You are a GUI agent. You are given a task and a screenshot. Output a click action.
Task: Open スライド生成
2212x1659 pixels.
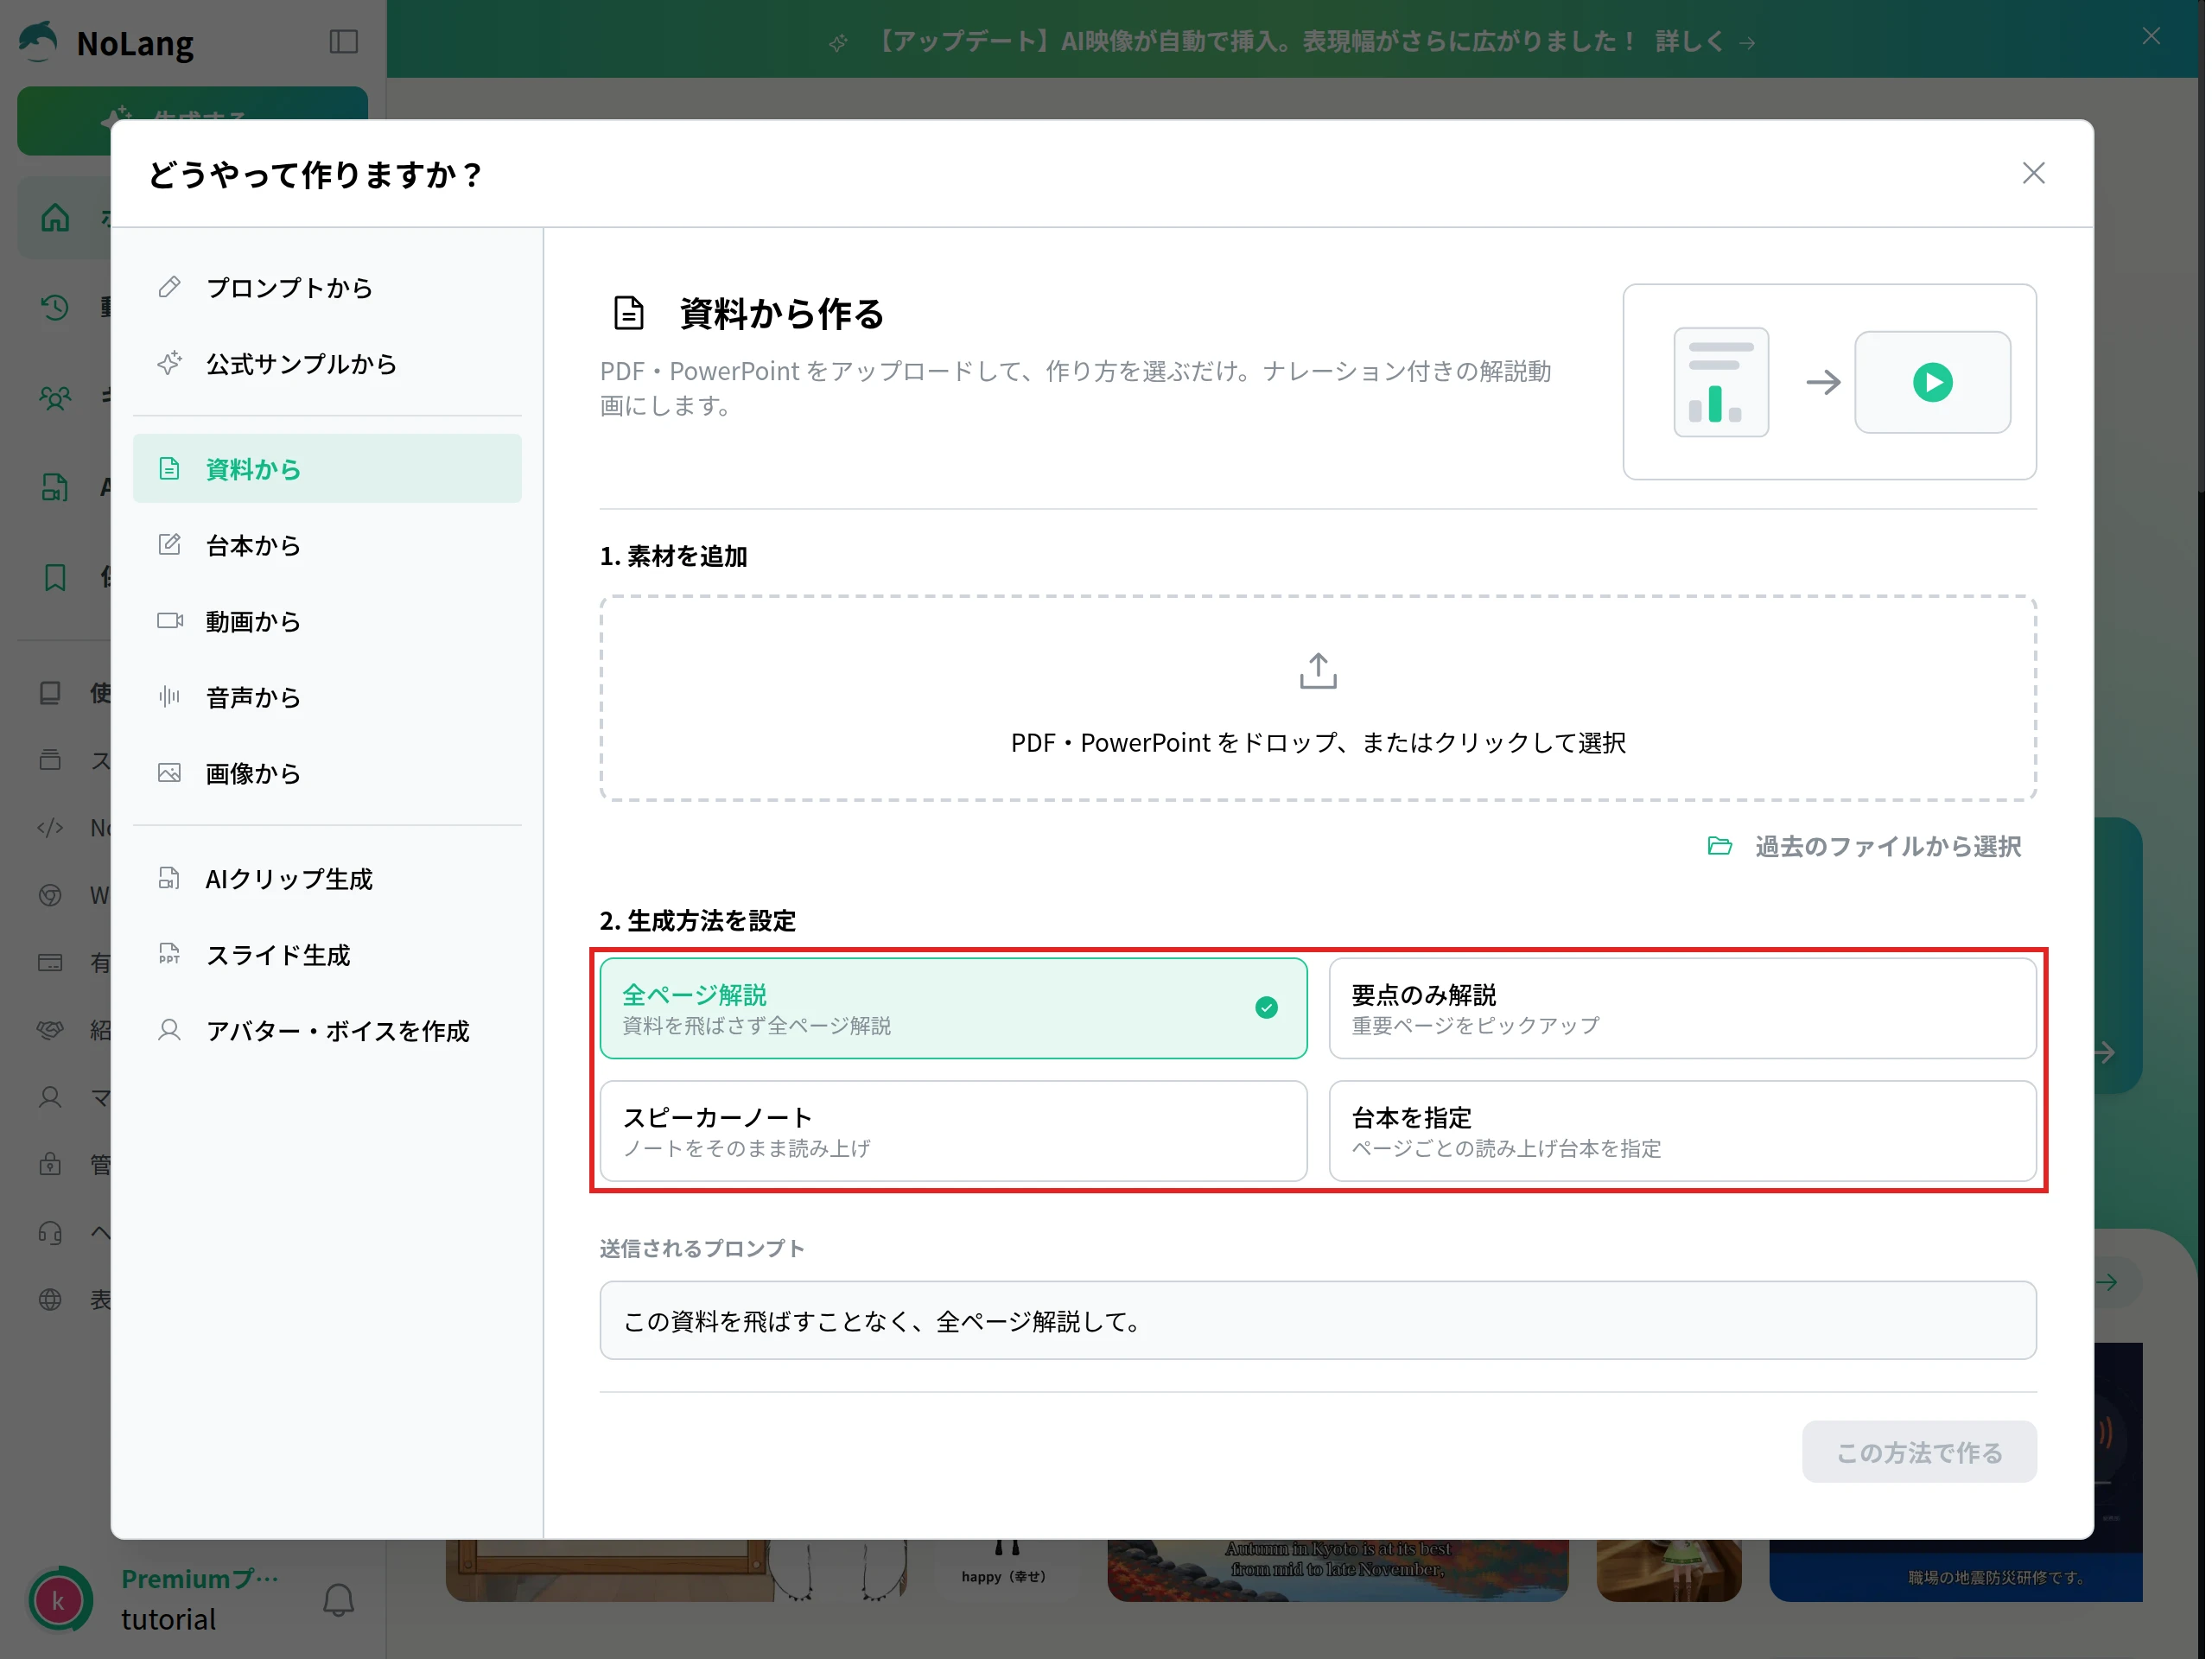(327, 955)
